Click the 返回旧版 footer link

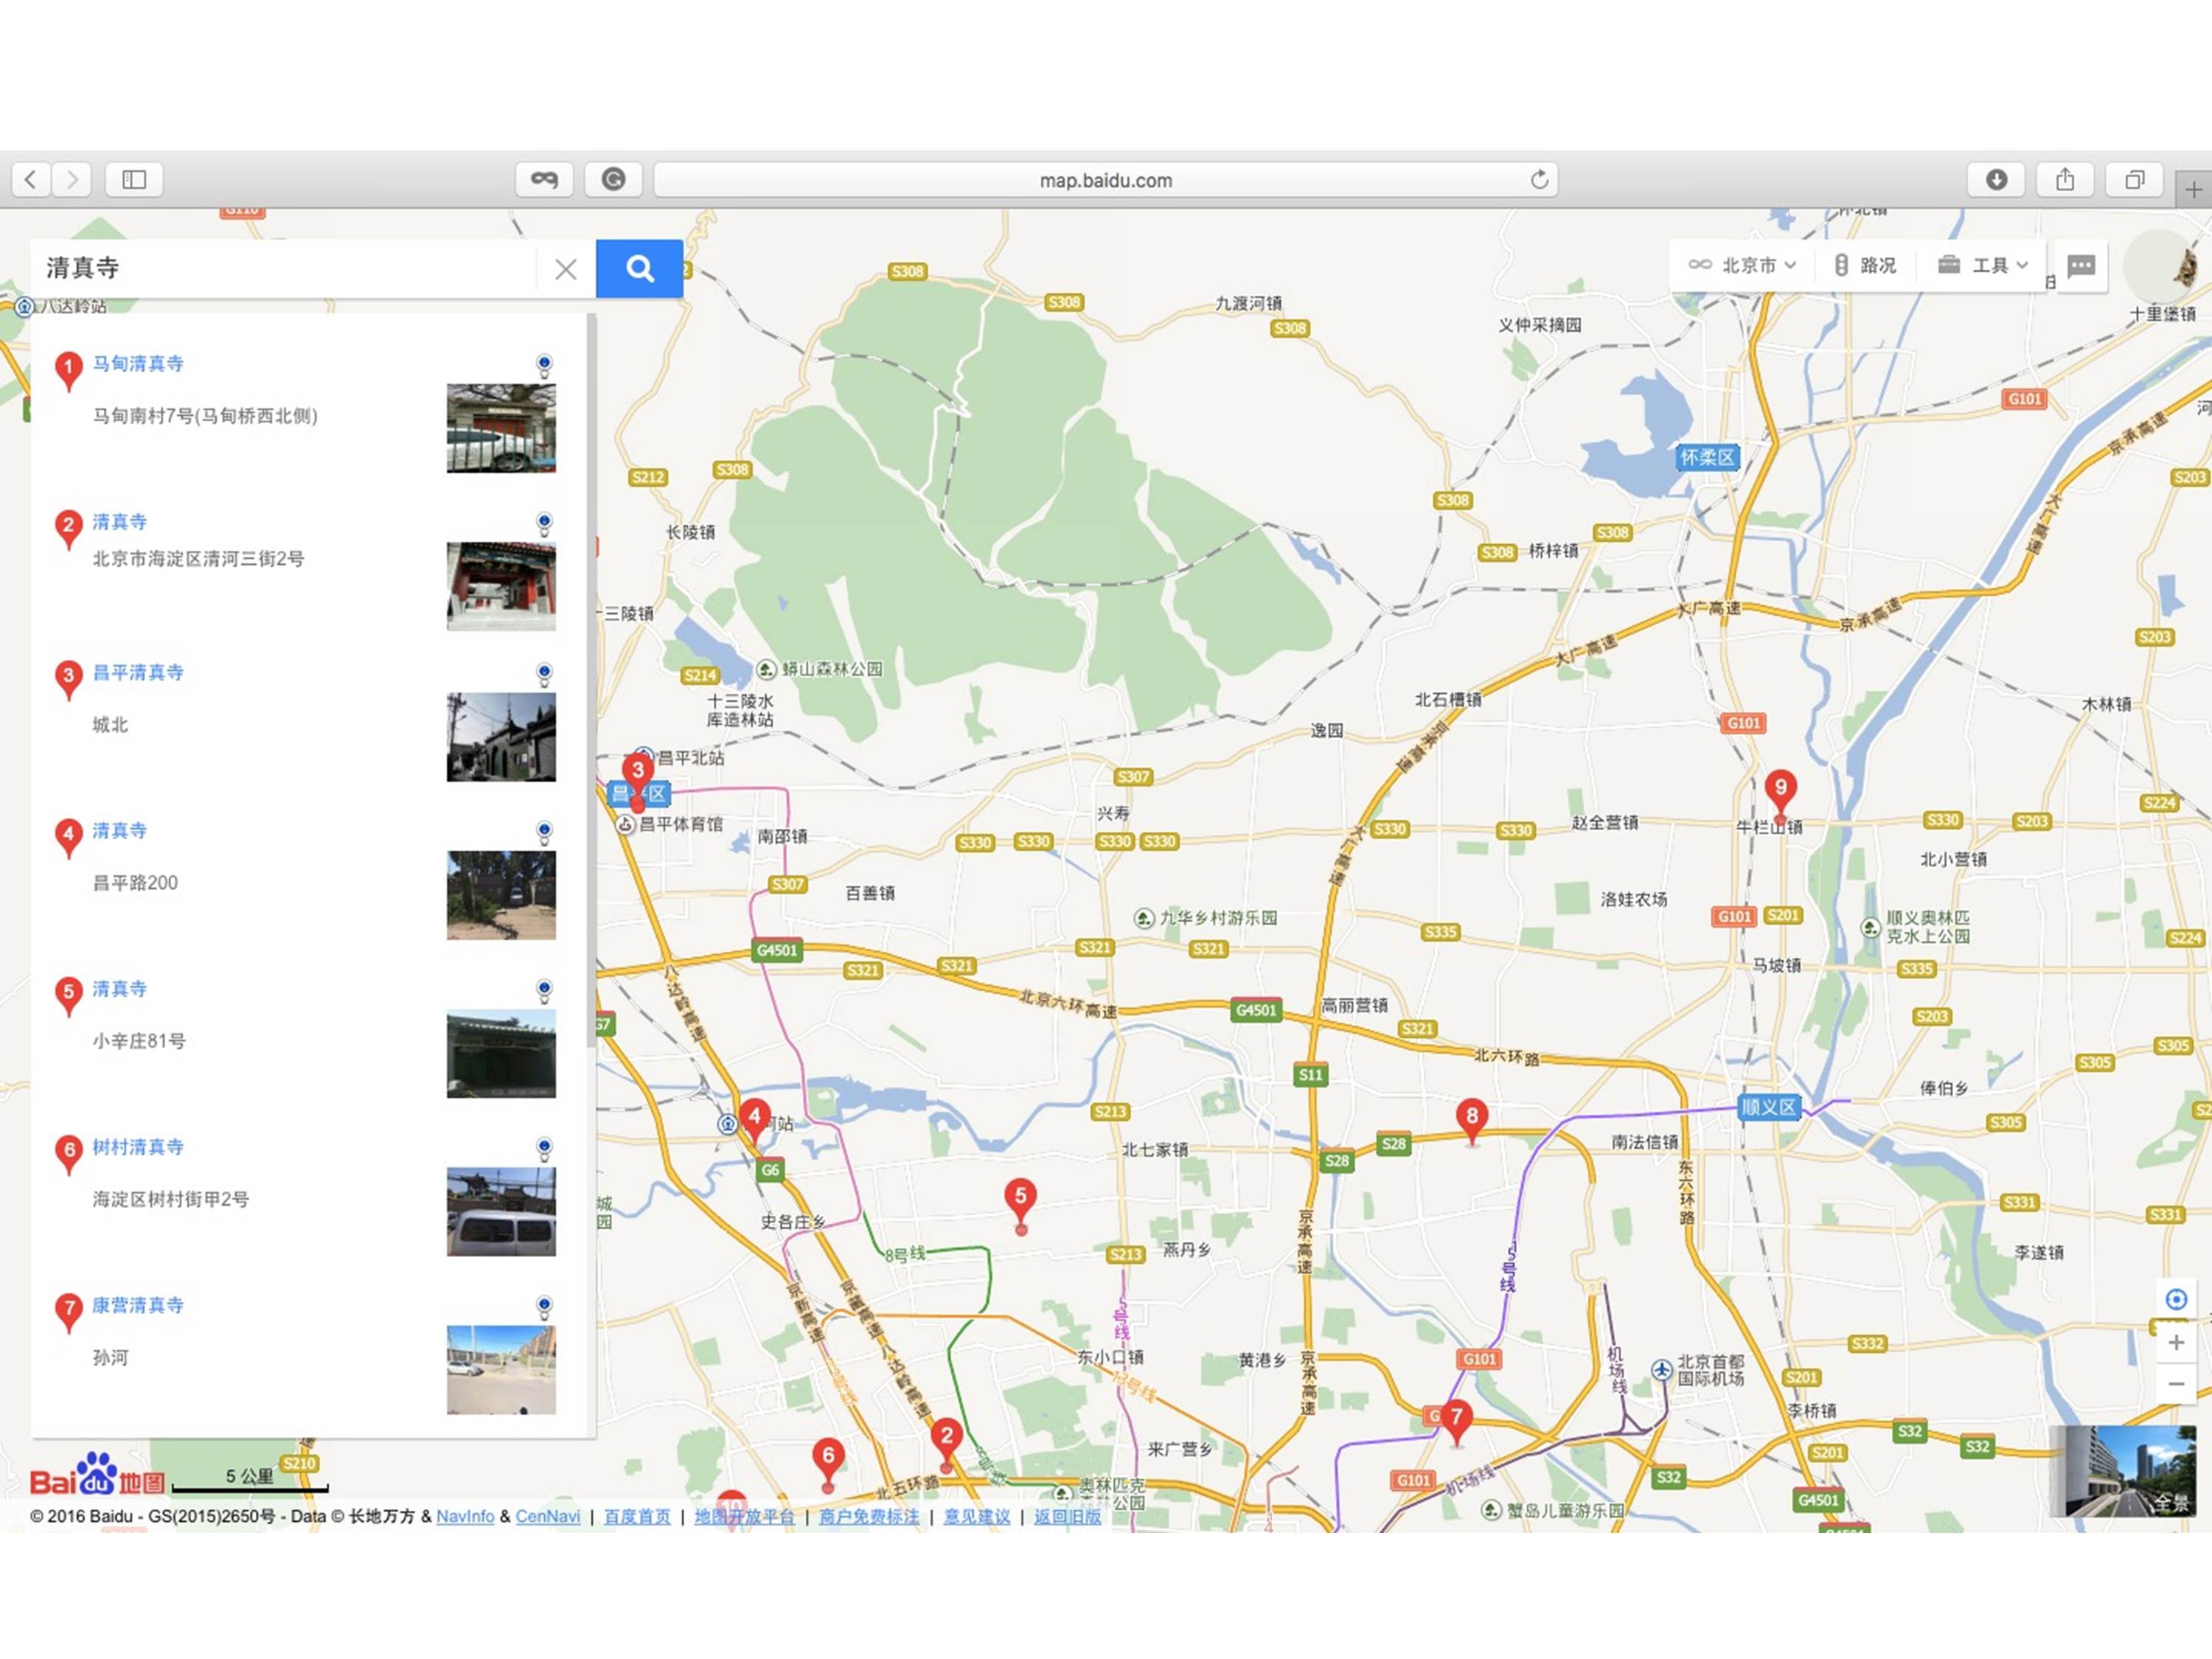pyautogui.click(x=1067, y=1516)
